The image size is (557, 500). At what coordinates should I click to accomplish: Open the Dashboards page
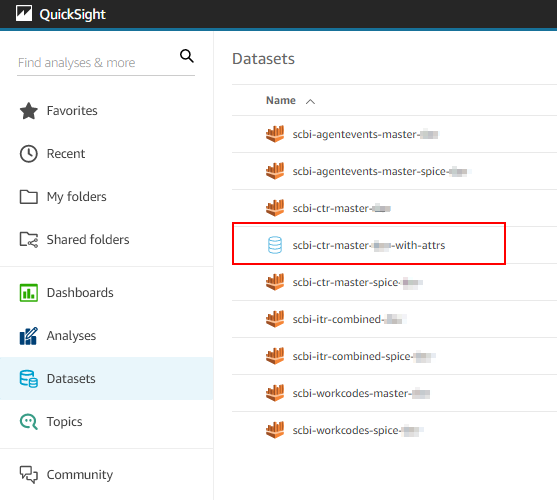tap(80, 293)
